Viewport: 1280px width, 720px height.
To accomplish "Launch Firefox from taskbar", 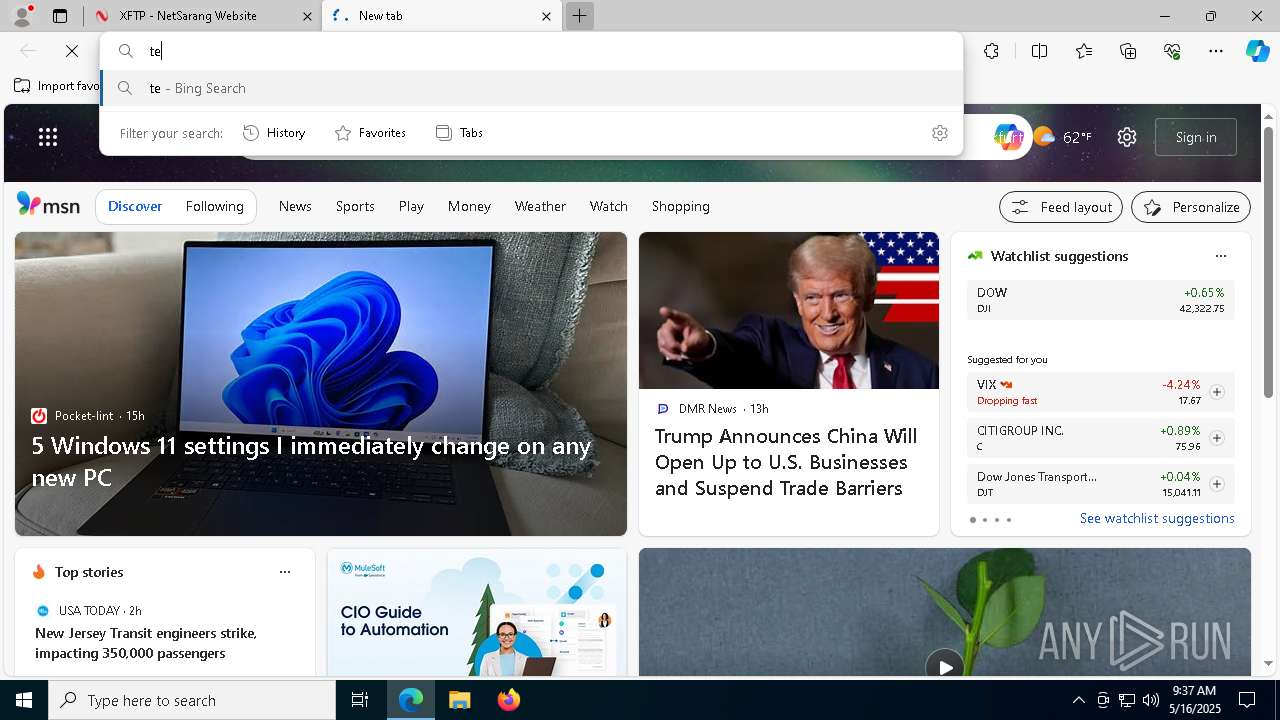I will coord(509,700).
